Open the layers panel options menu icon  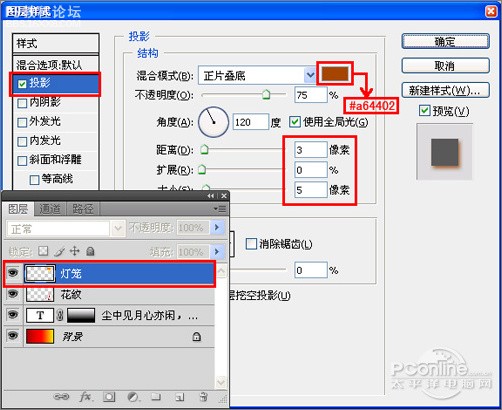[220, 209]
